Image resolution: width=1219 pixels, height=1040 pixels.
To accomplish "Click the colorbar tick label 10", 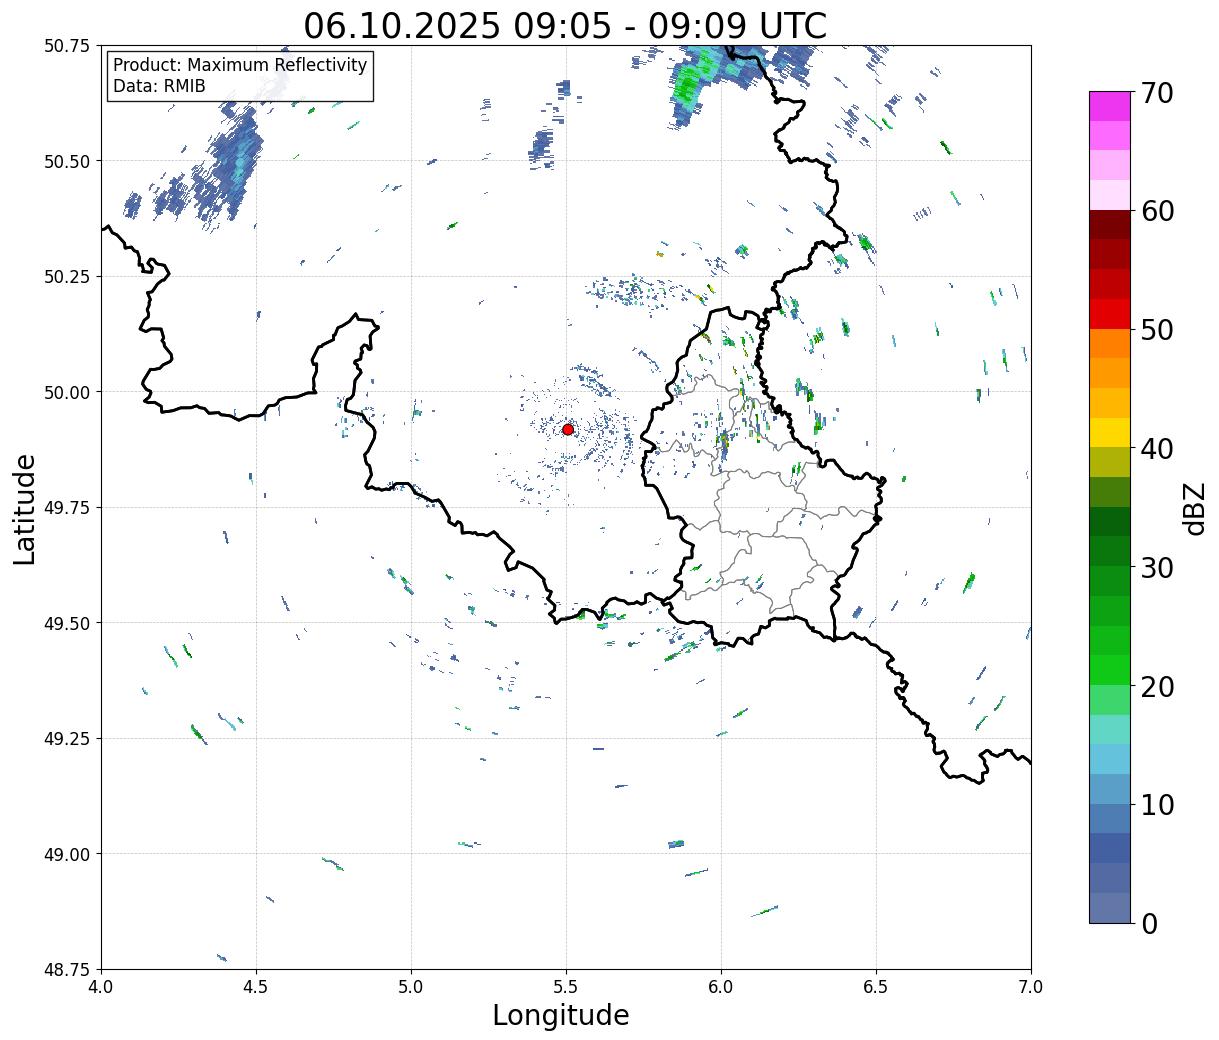I will [1157, 804].
